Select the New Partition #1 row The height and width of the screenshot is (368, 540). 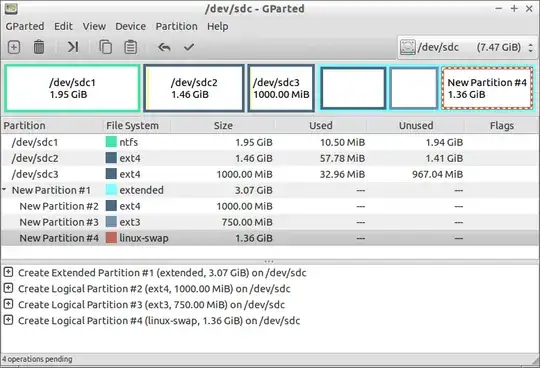(270, 190)
